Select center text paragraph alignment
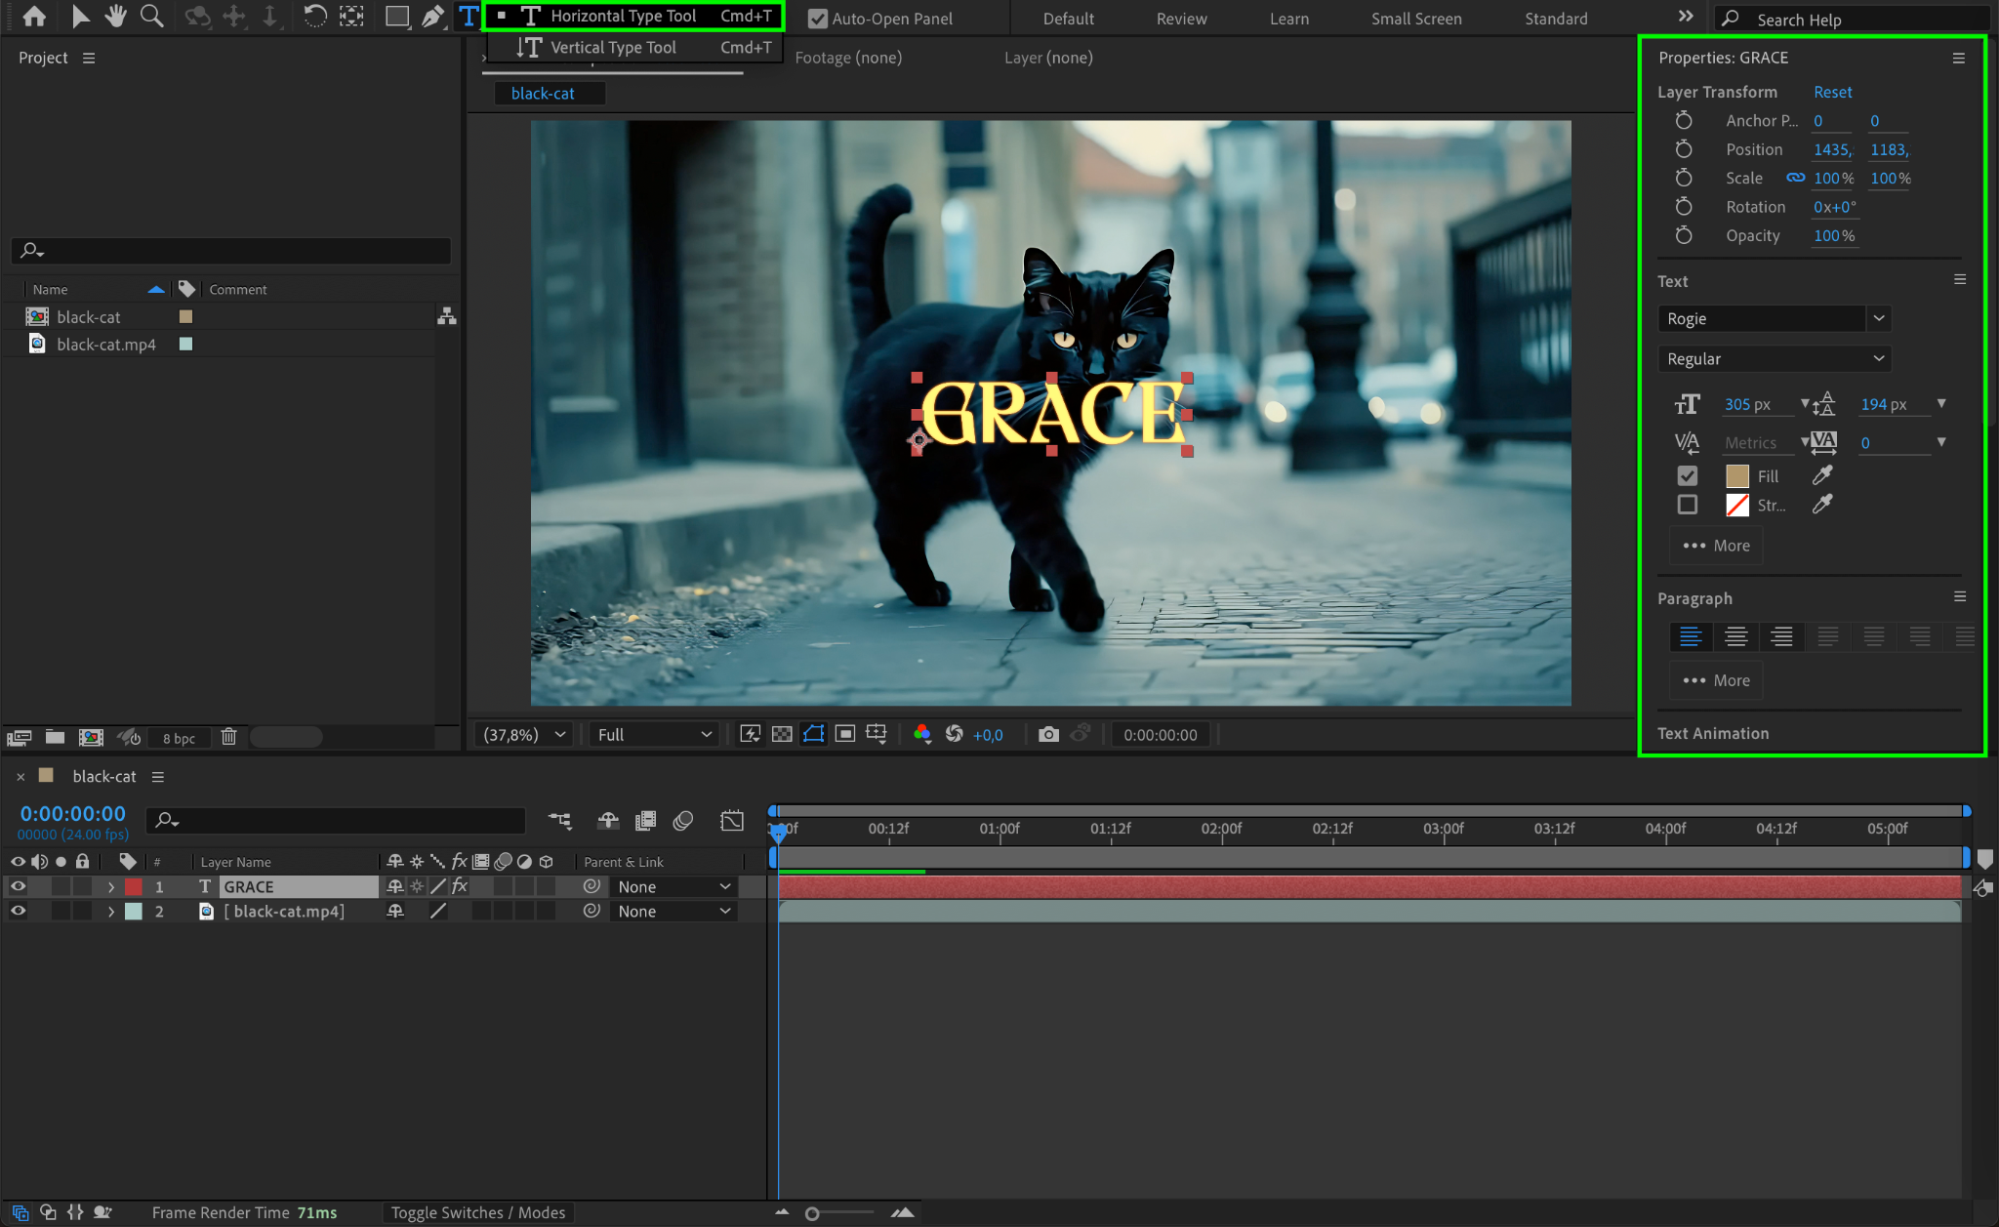 1736,636
